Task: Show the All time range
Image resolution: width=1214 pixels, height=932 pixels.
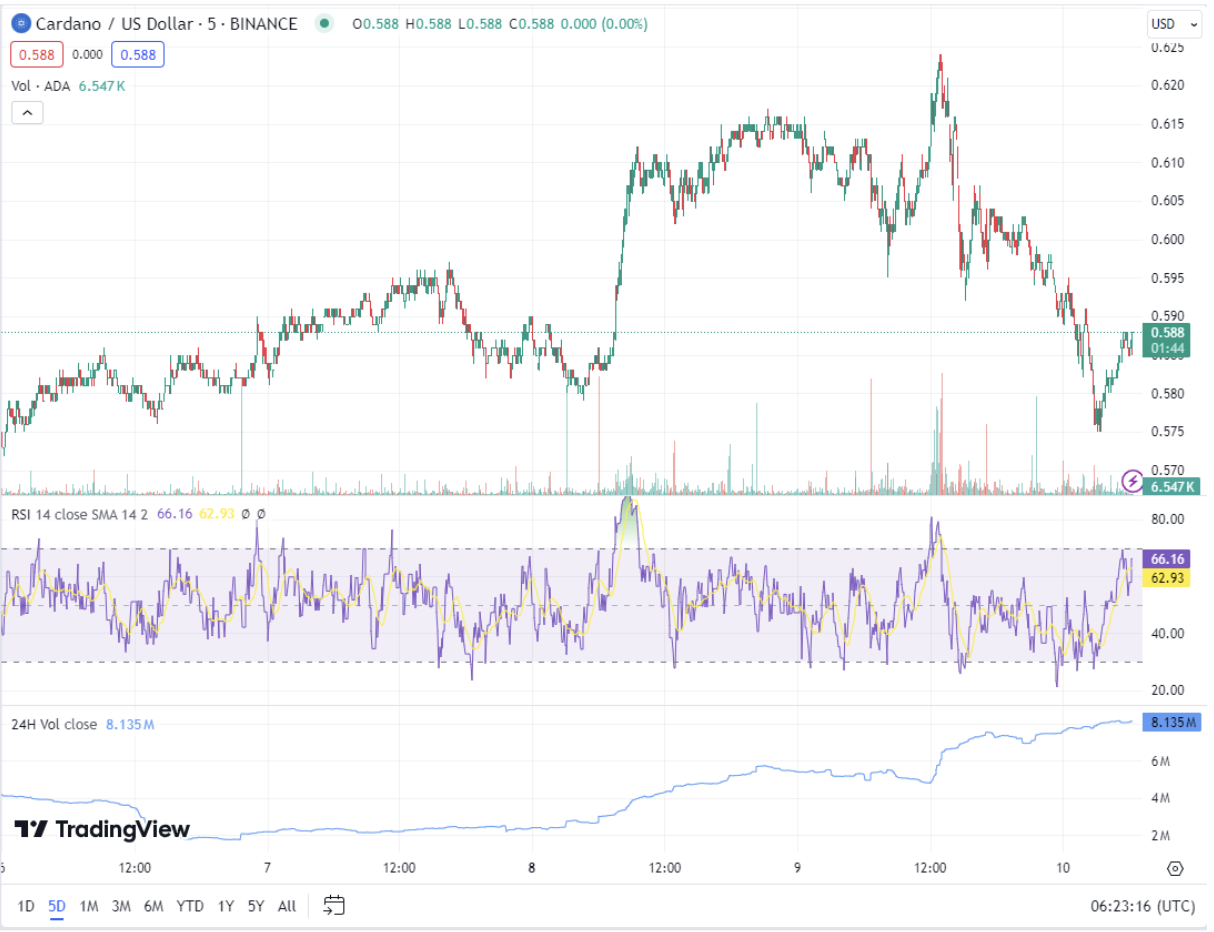Action: point(287,906)
